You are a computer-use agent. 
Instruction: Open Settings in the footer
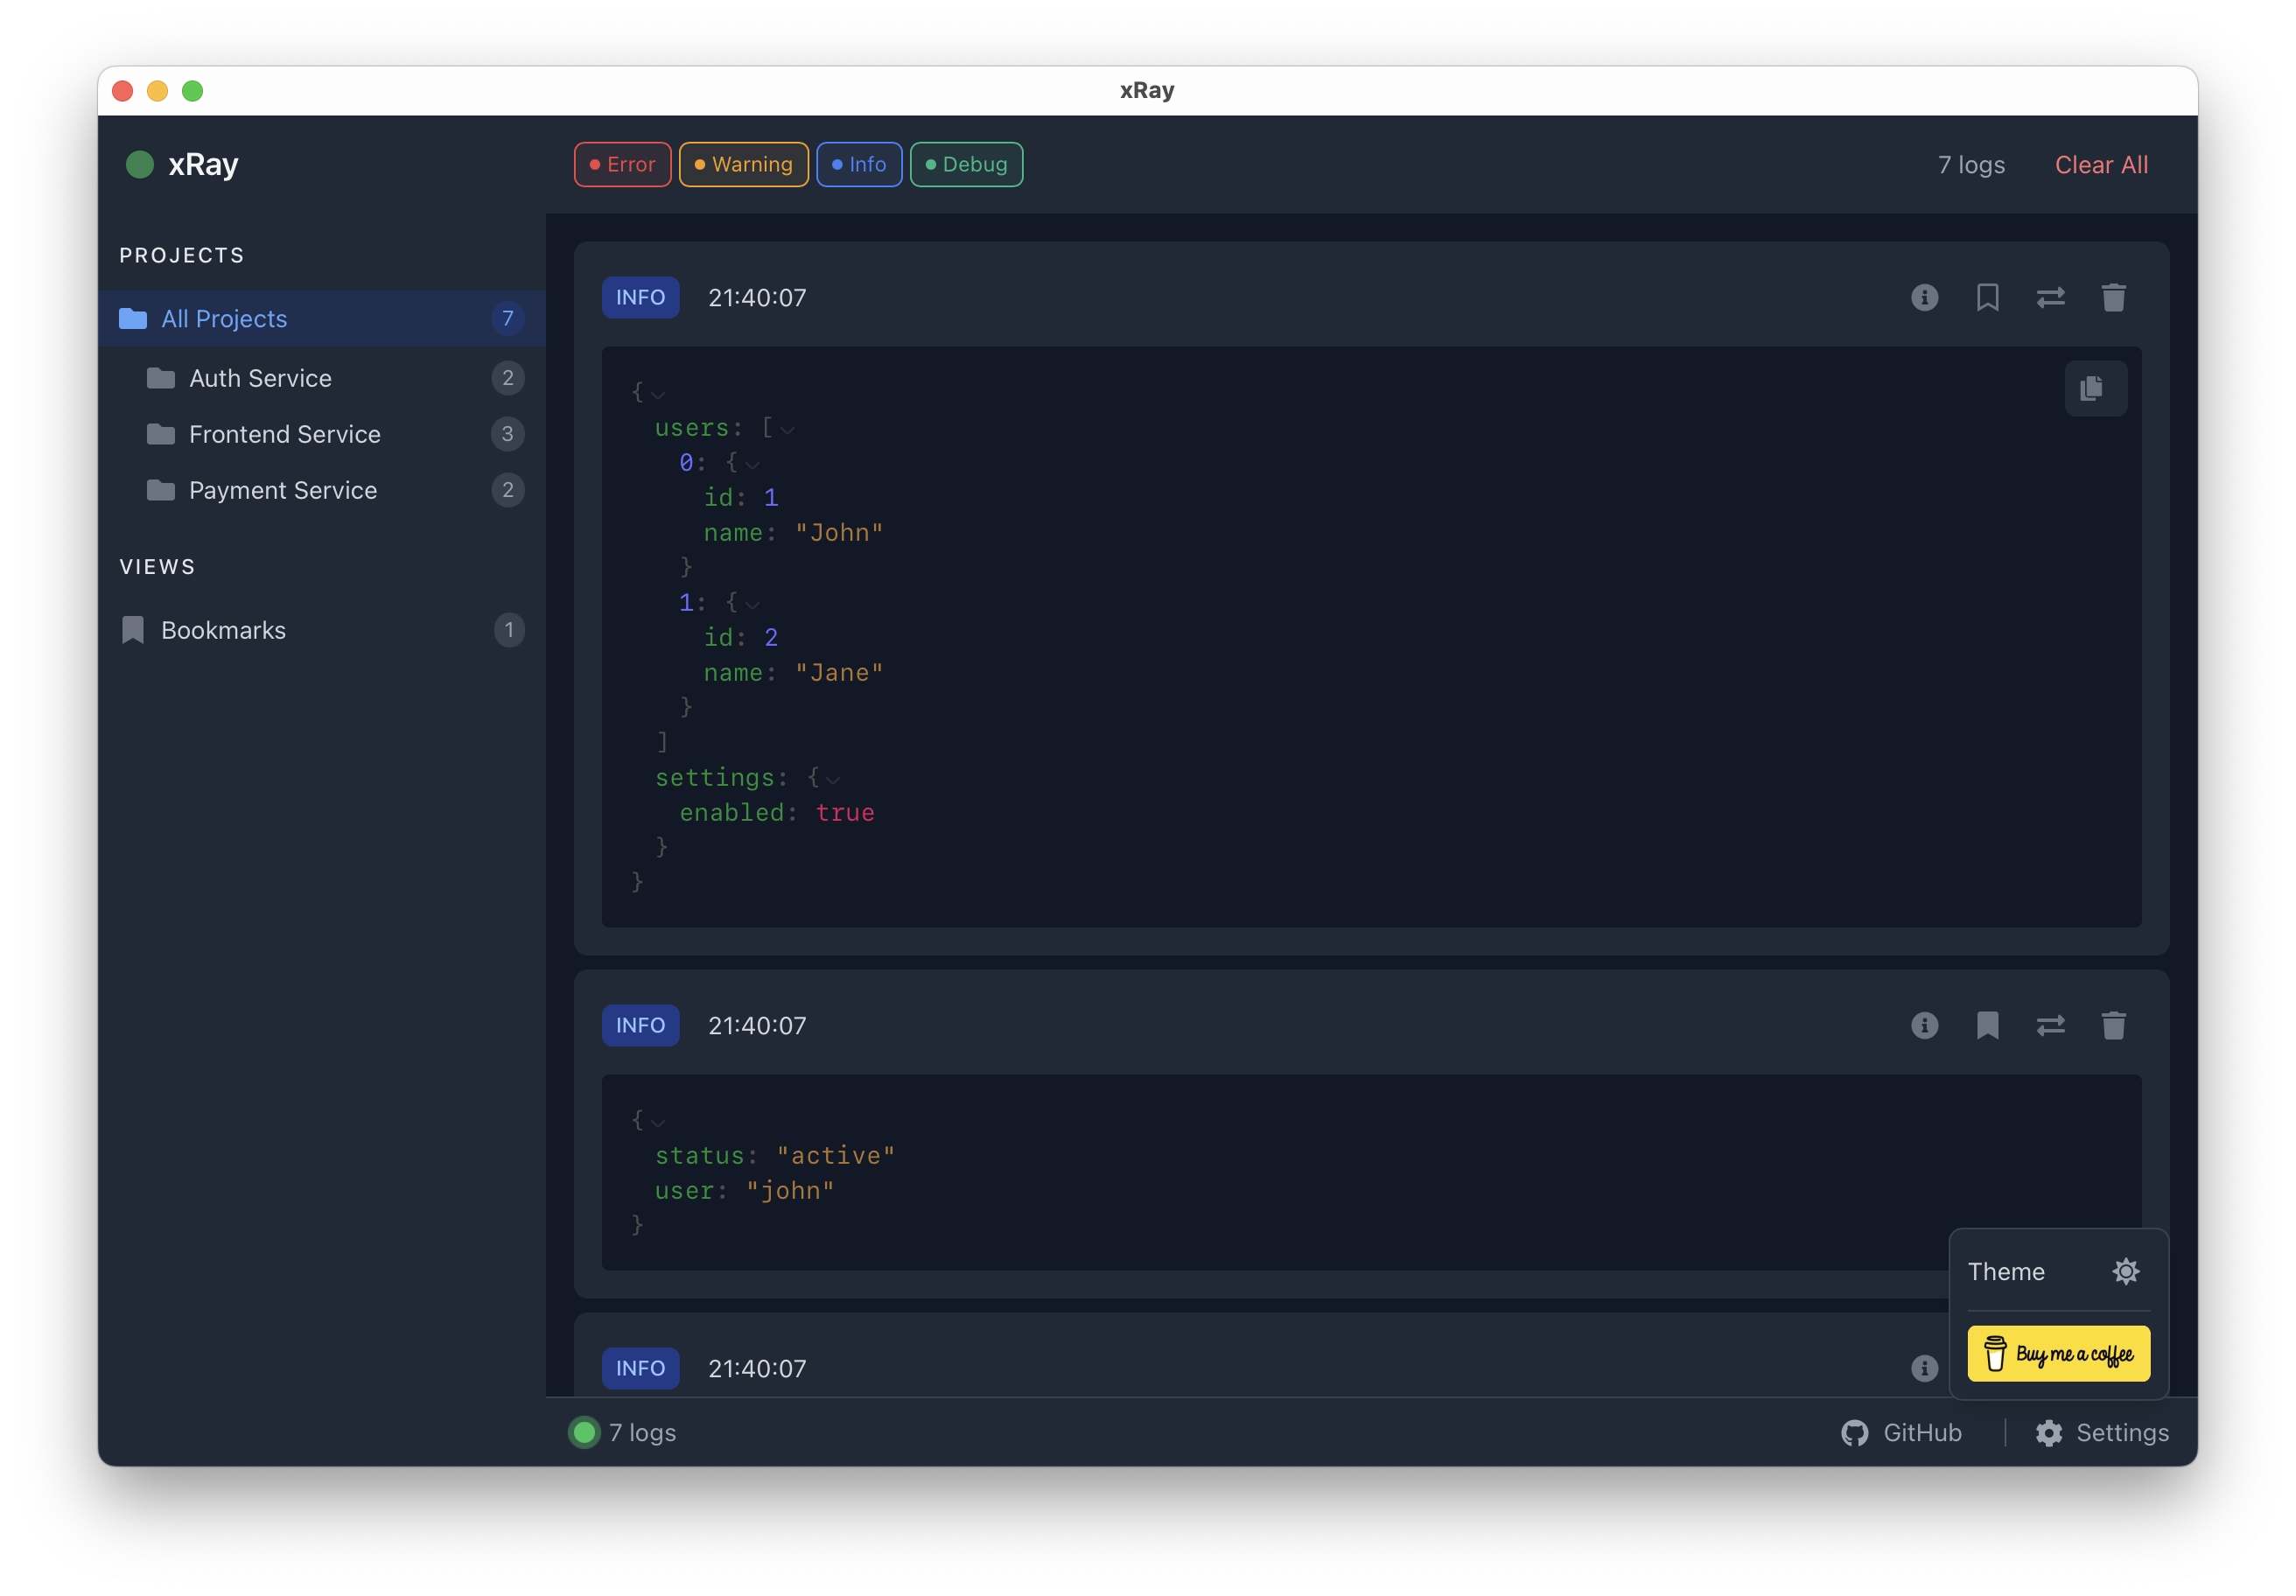[2102, 1433]
